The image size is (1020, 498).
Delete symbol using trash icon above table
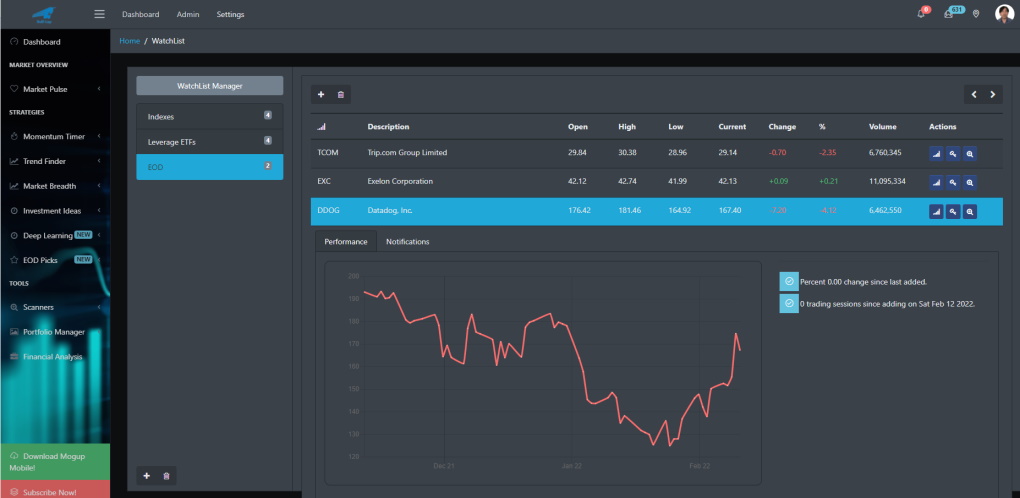coord(341,95)
